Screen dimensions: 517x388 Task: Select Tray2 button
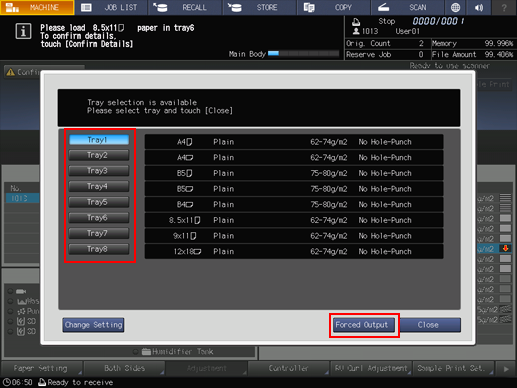[99, 155]
